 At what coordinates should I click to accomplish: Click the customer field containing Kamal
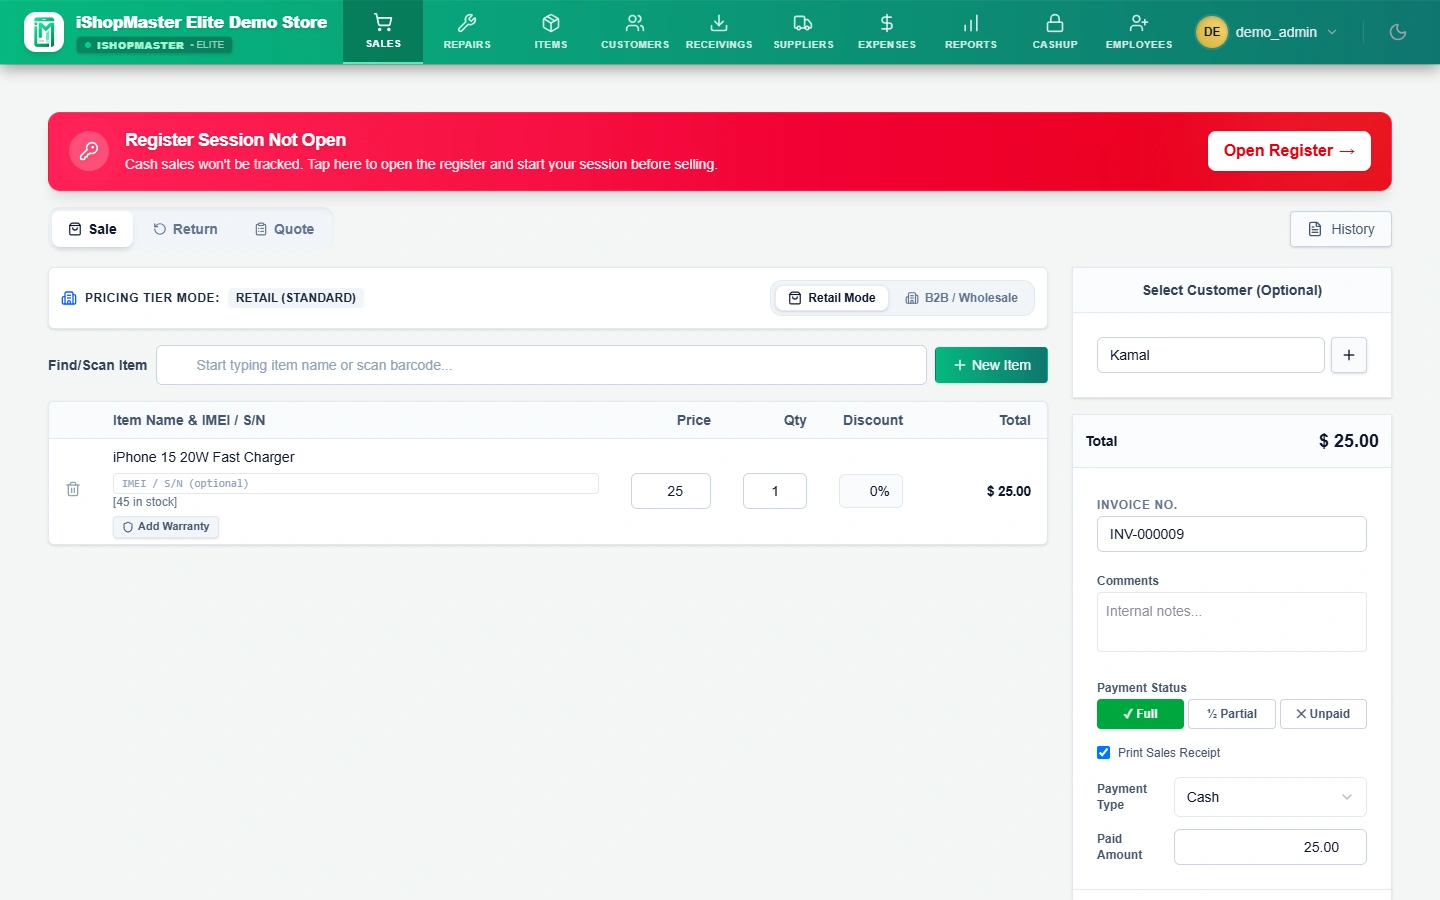click(x=1211, y=355)
